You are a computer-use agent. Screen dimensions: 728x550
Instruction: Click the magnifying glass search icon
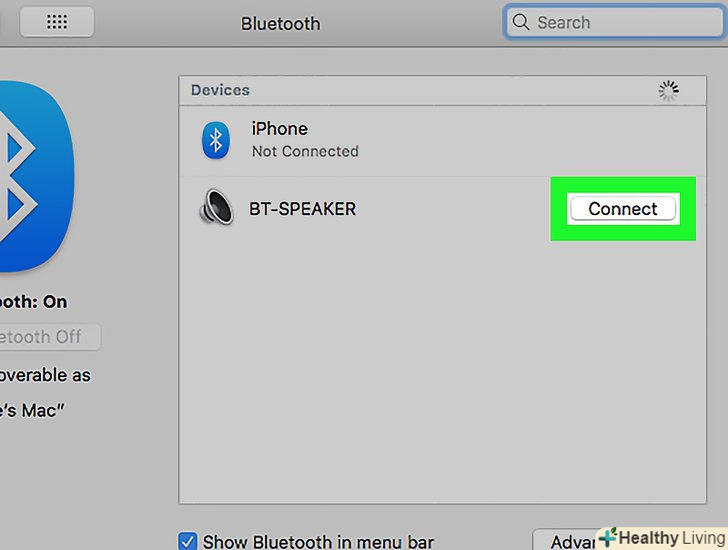(520, 22)
